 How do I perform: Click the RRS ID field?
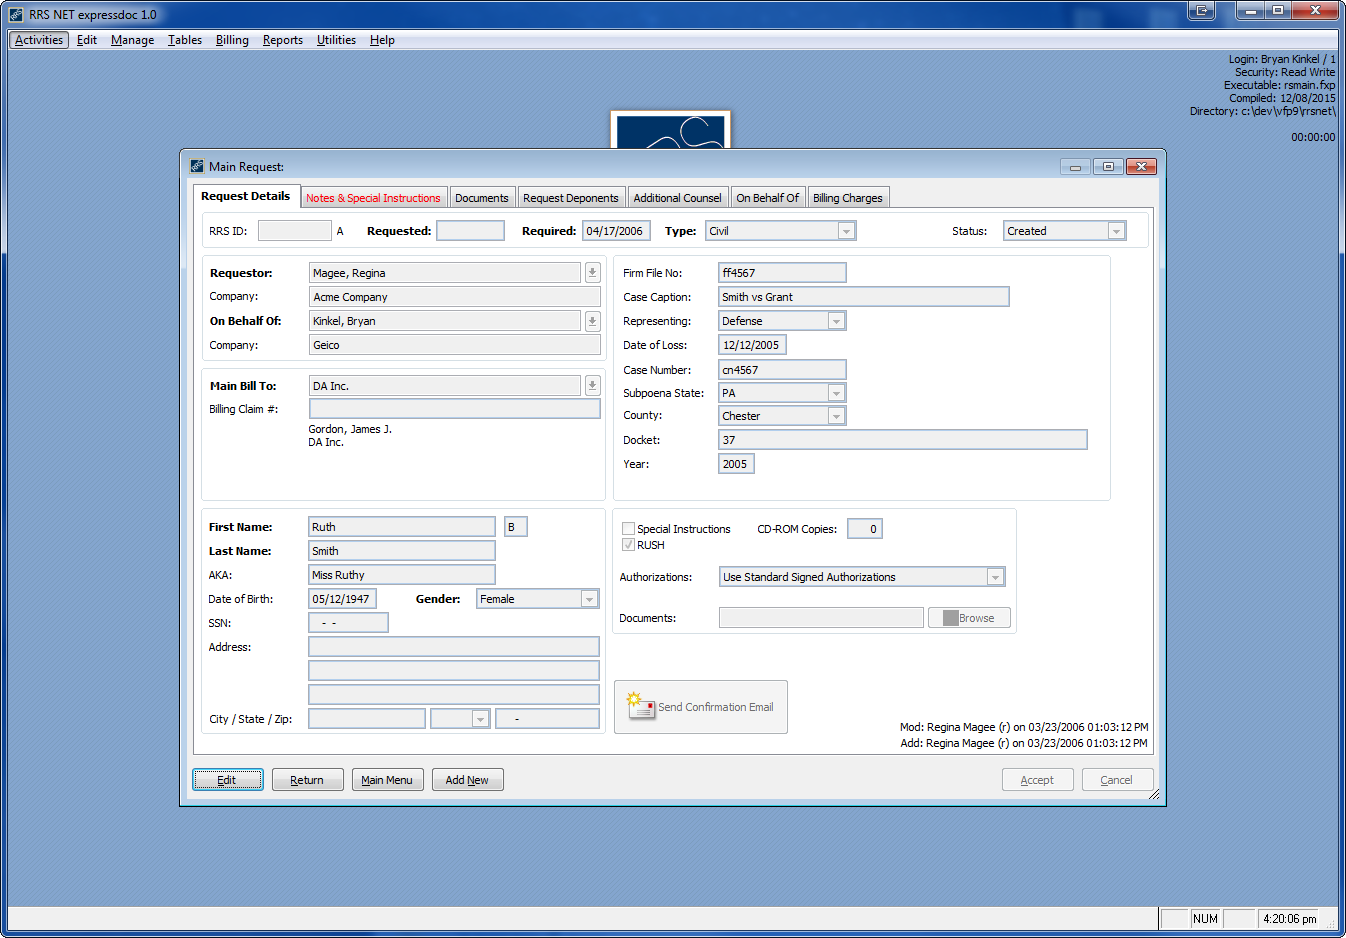tap(294, 231)
